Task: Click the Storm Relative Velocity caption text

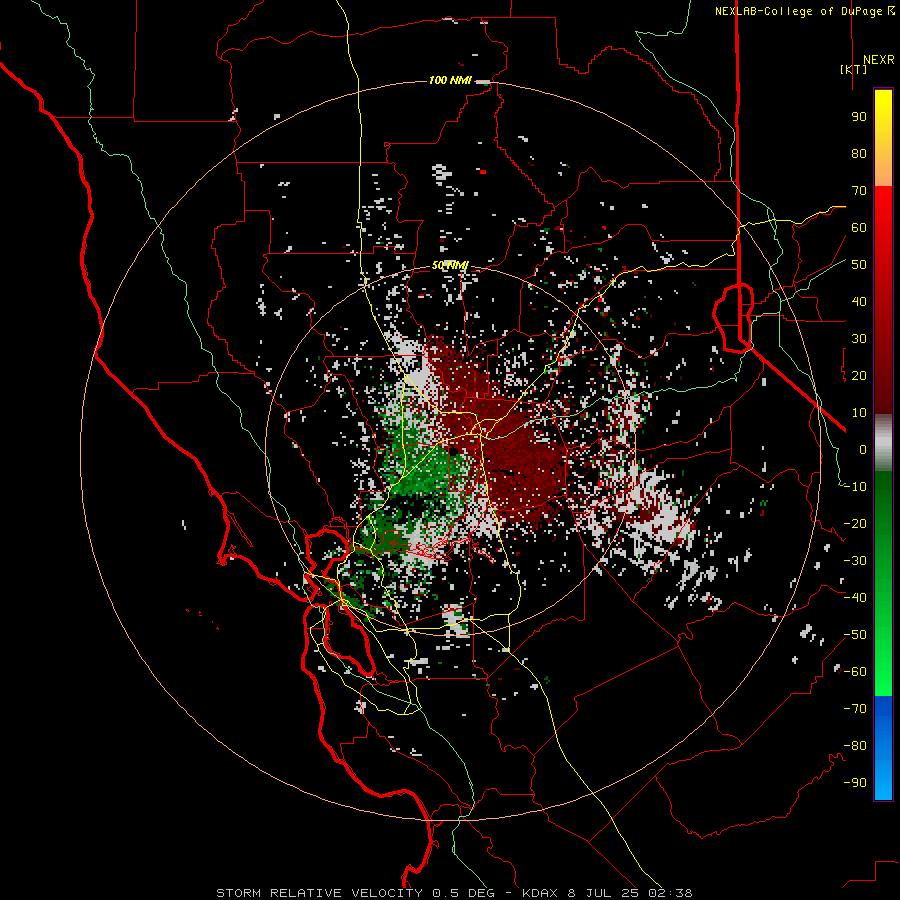Action: pos(454,893)
